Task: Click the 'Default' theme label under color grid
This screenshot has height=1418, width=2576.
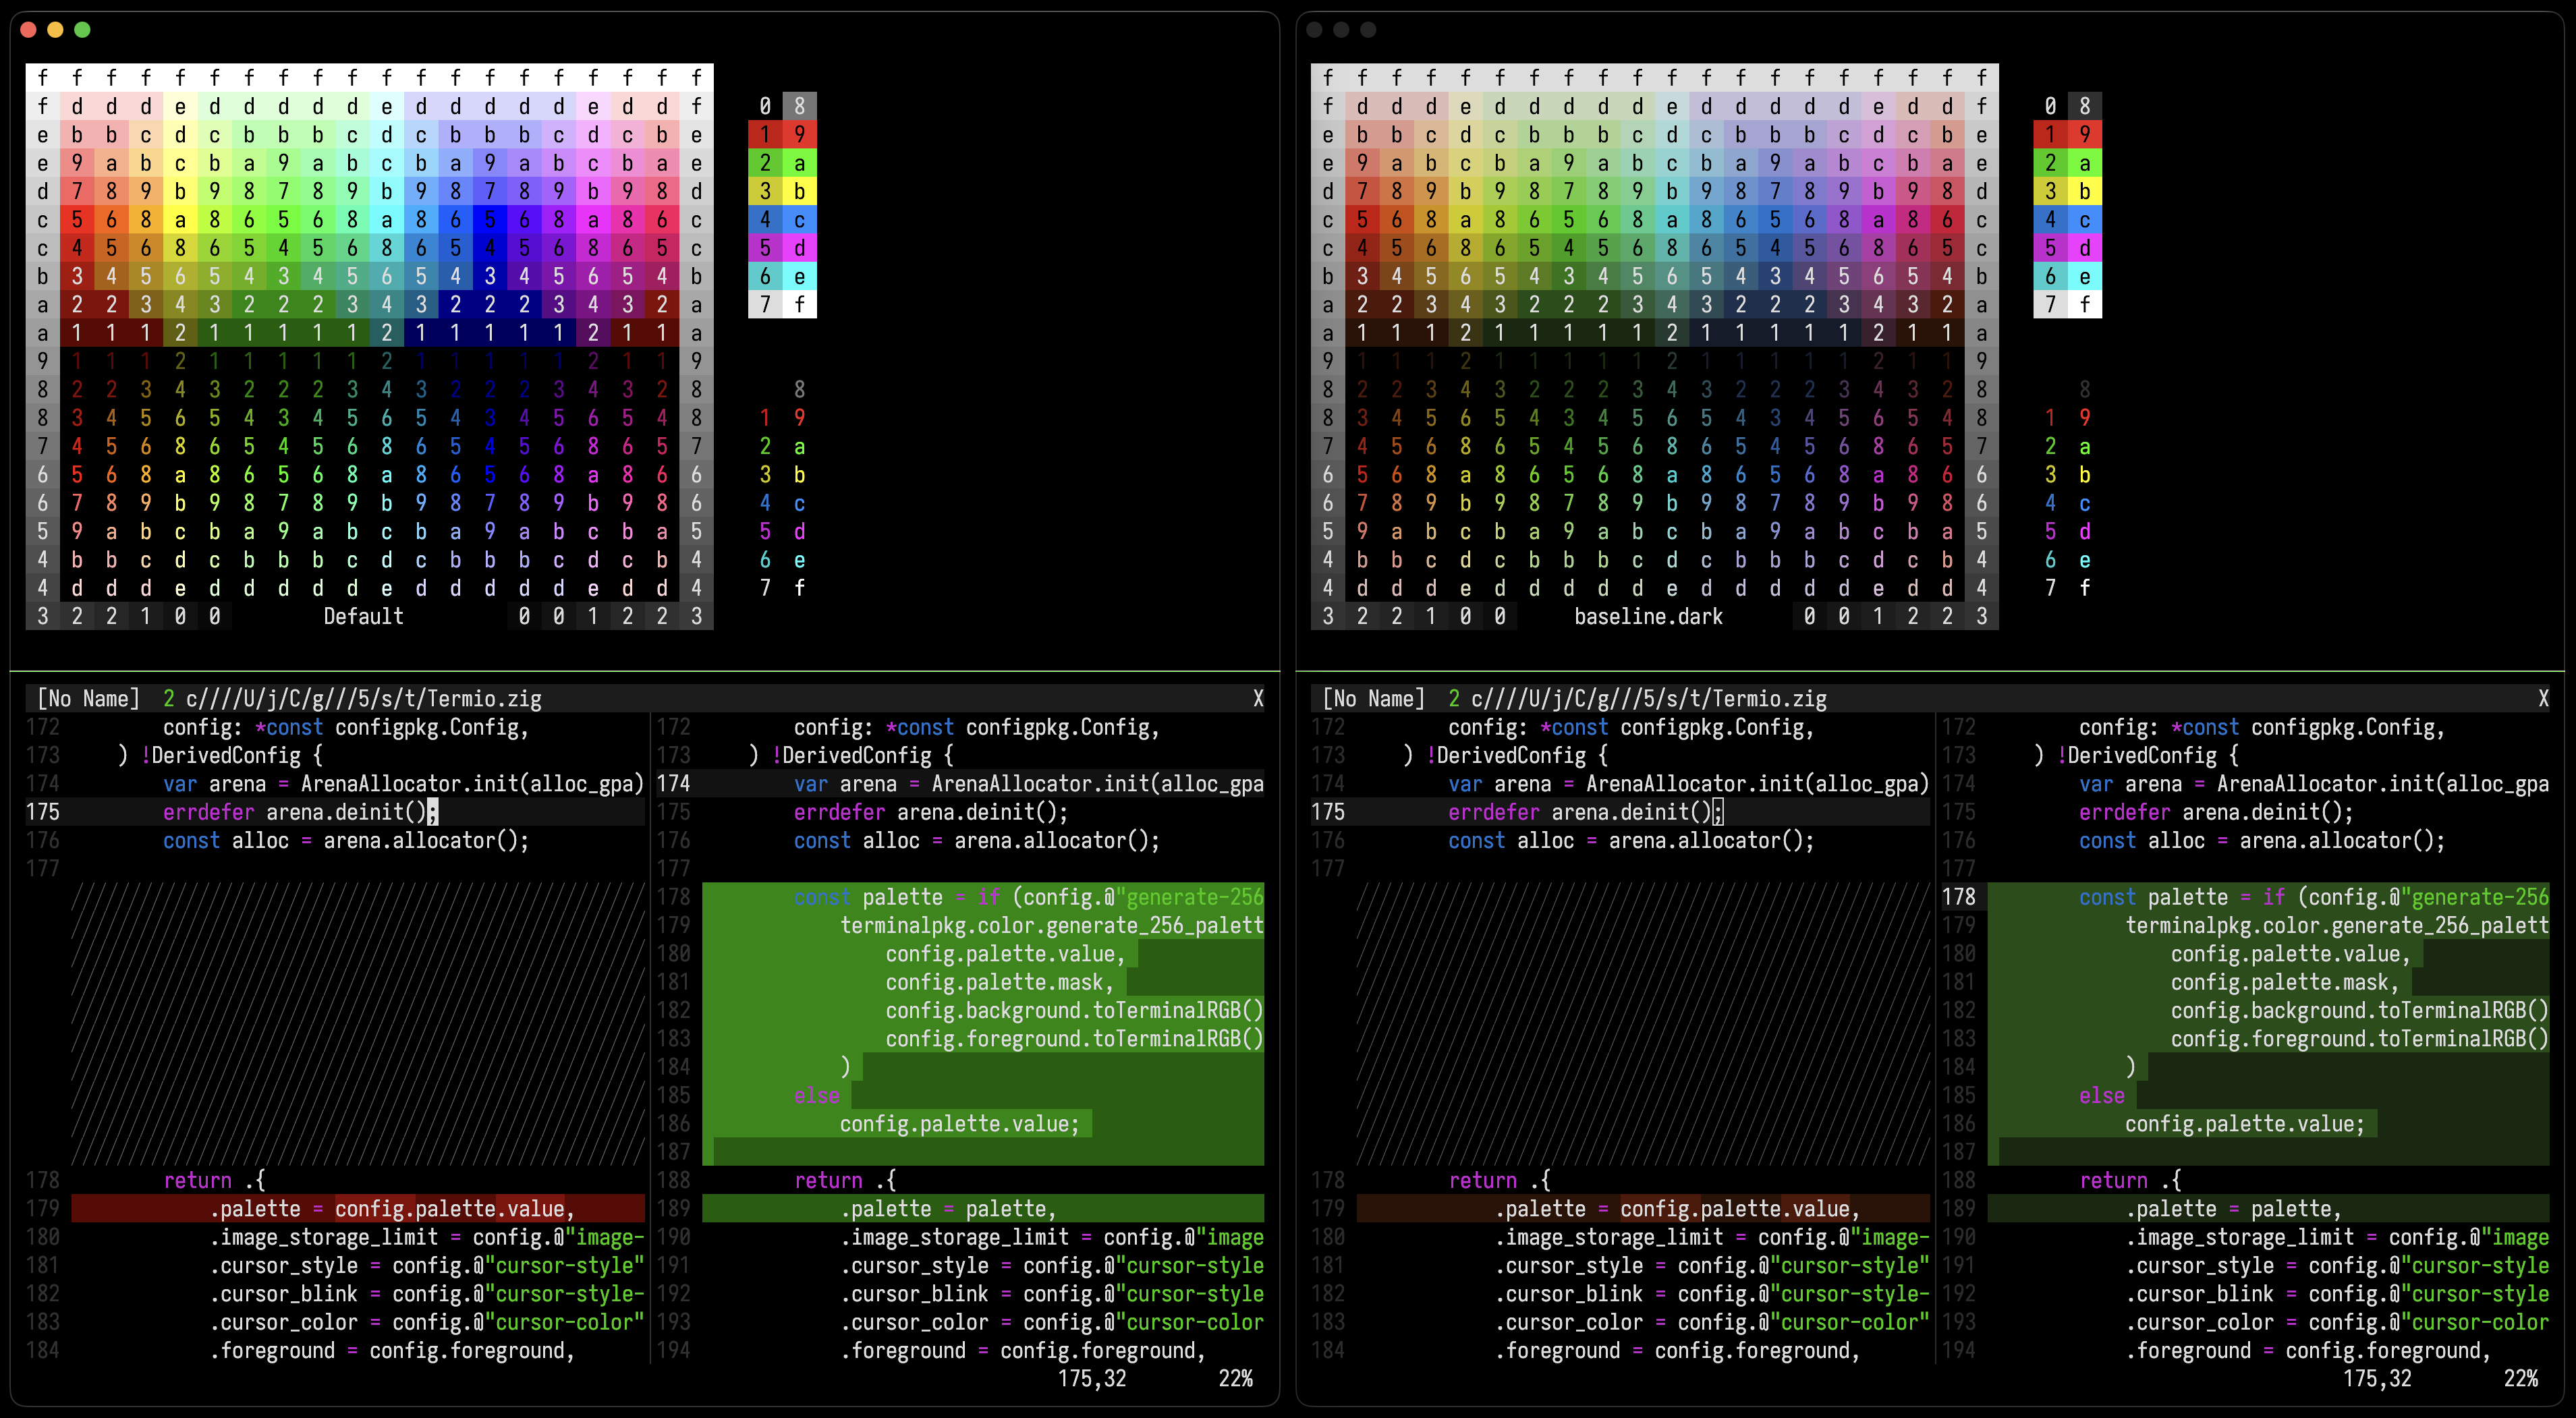Action: click(363, 616)
